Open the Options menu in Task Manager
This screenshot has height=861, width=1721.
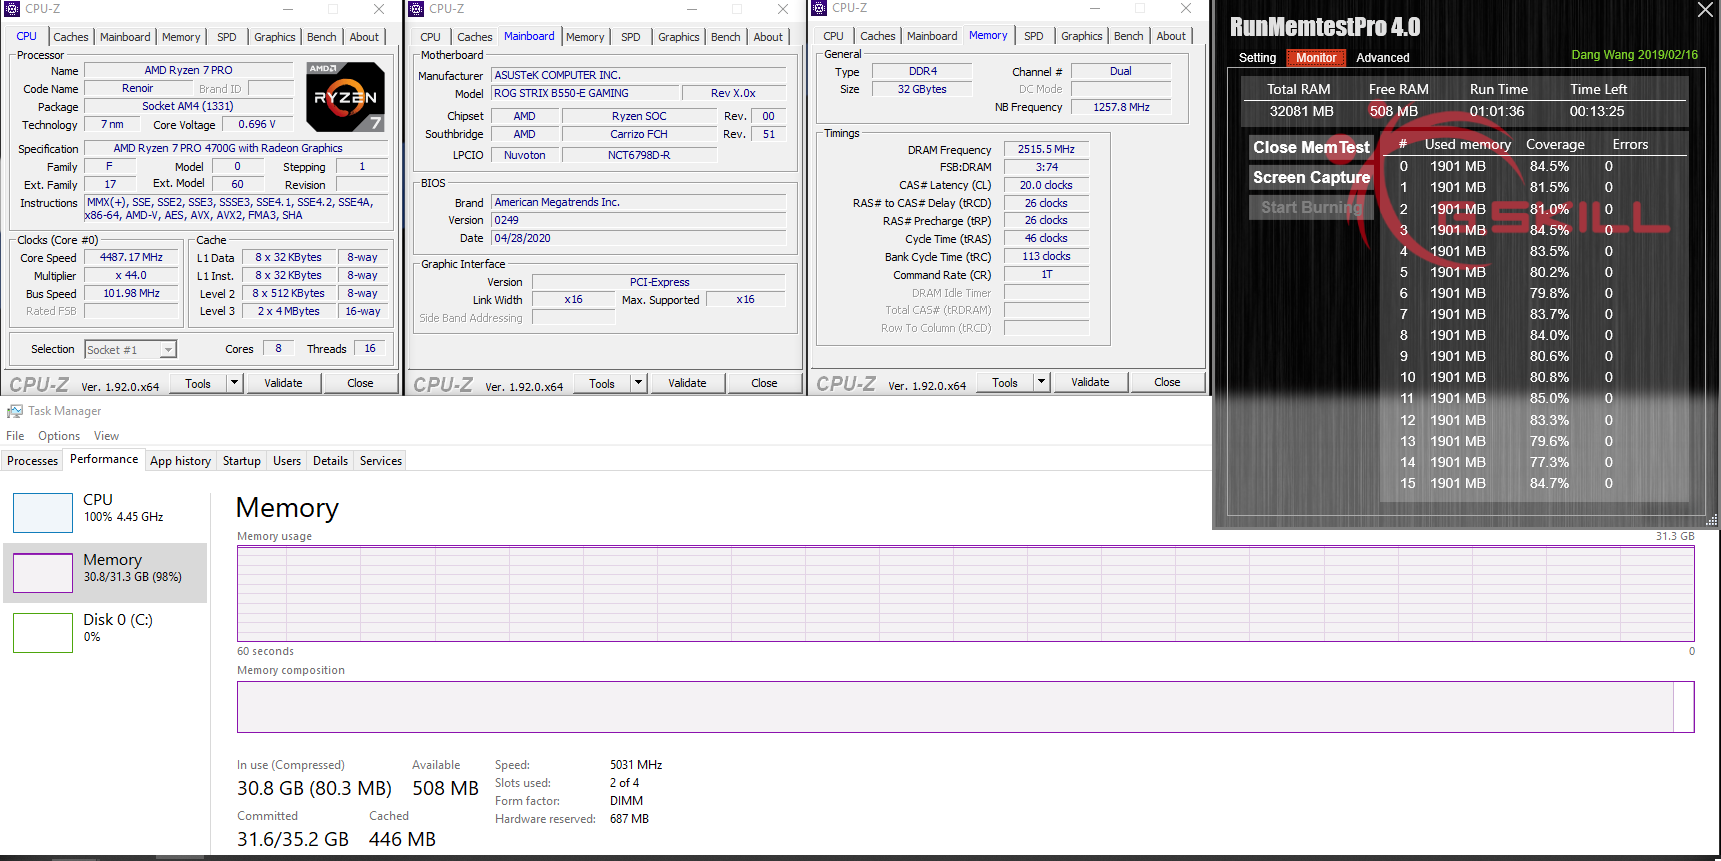pos(59,436)
